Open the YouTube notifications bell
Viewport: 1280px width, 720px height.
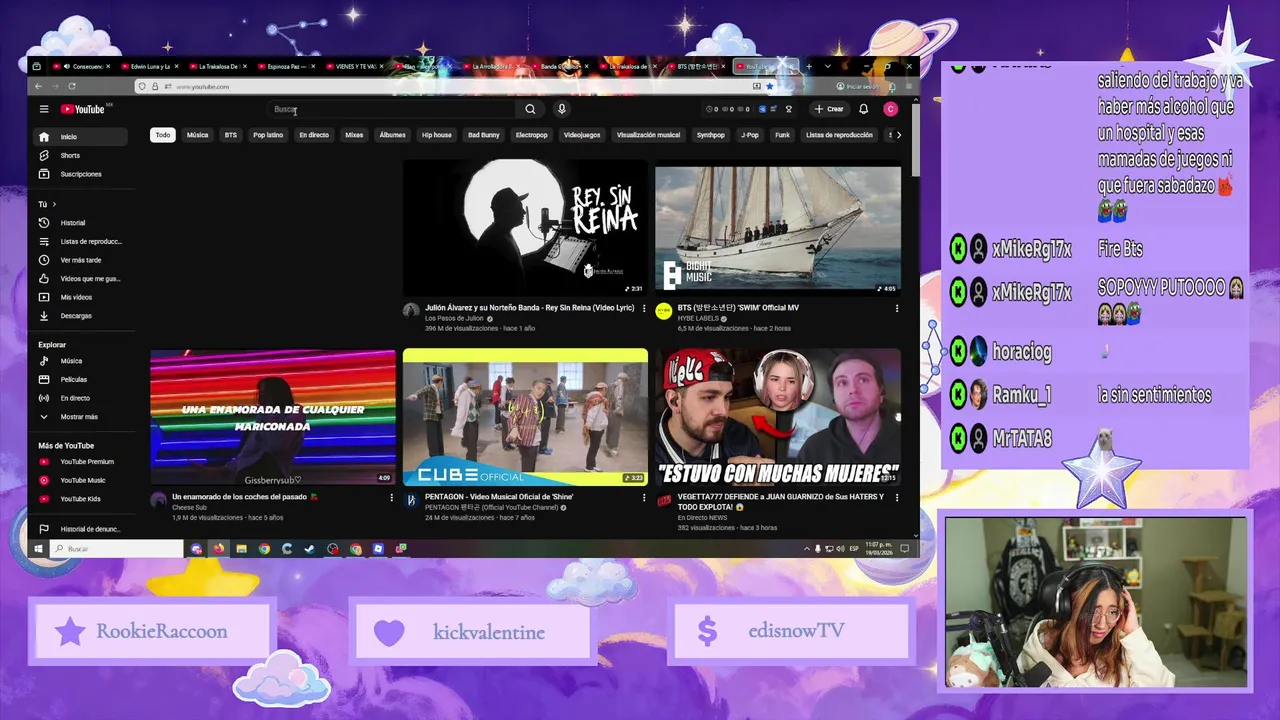(863, 109)
